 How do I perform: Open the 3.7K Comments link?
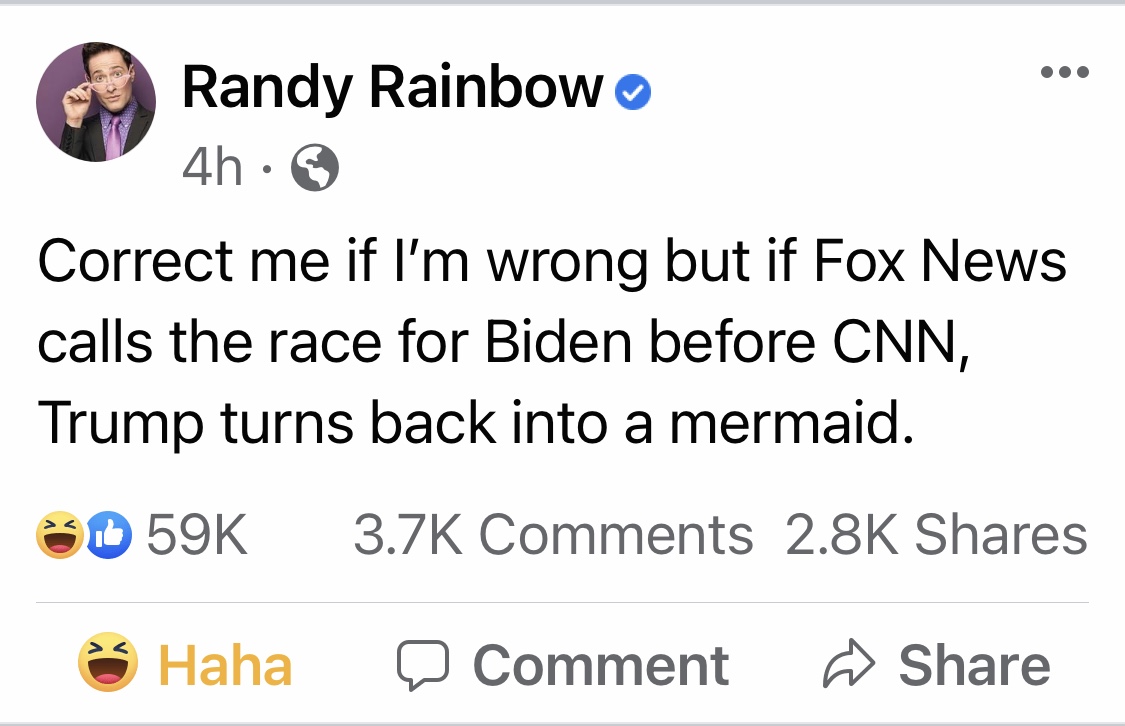pos(553,535)
